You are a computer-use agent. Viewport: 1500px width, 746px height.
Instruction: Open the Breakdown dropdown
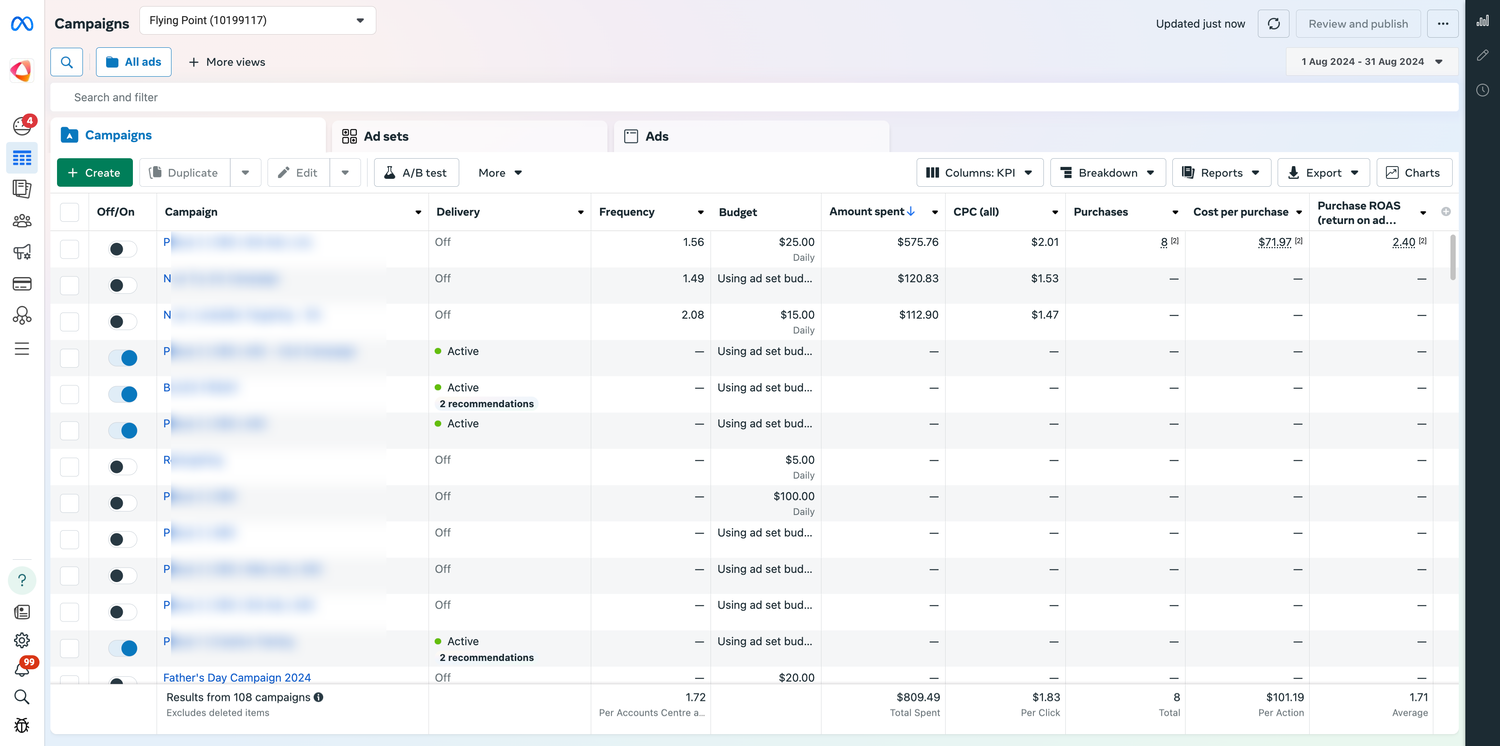coord(1108,173)
